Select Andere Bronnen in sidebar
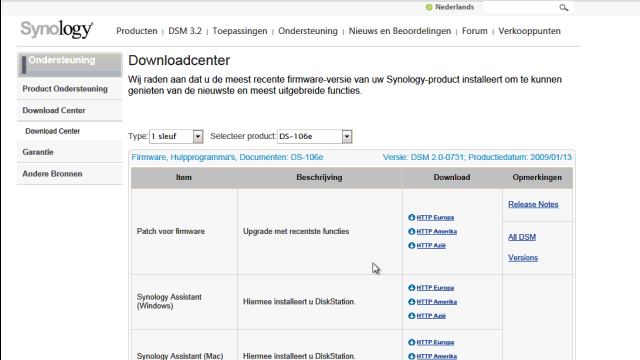The width and height of the screenshot is (640, 360). tap(70, 174)
